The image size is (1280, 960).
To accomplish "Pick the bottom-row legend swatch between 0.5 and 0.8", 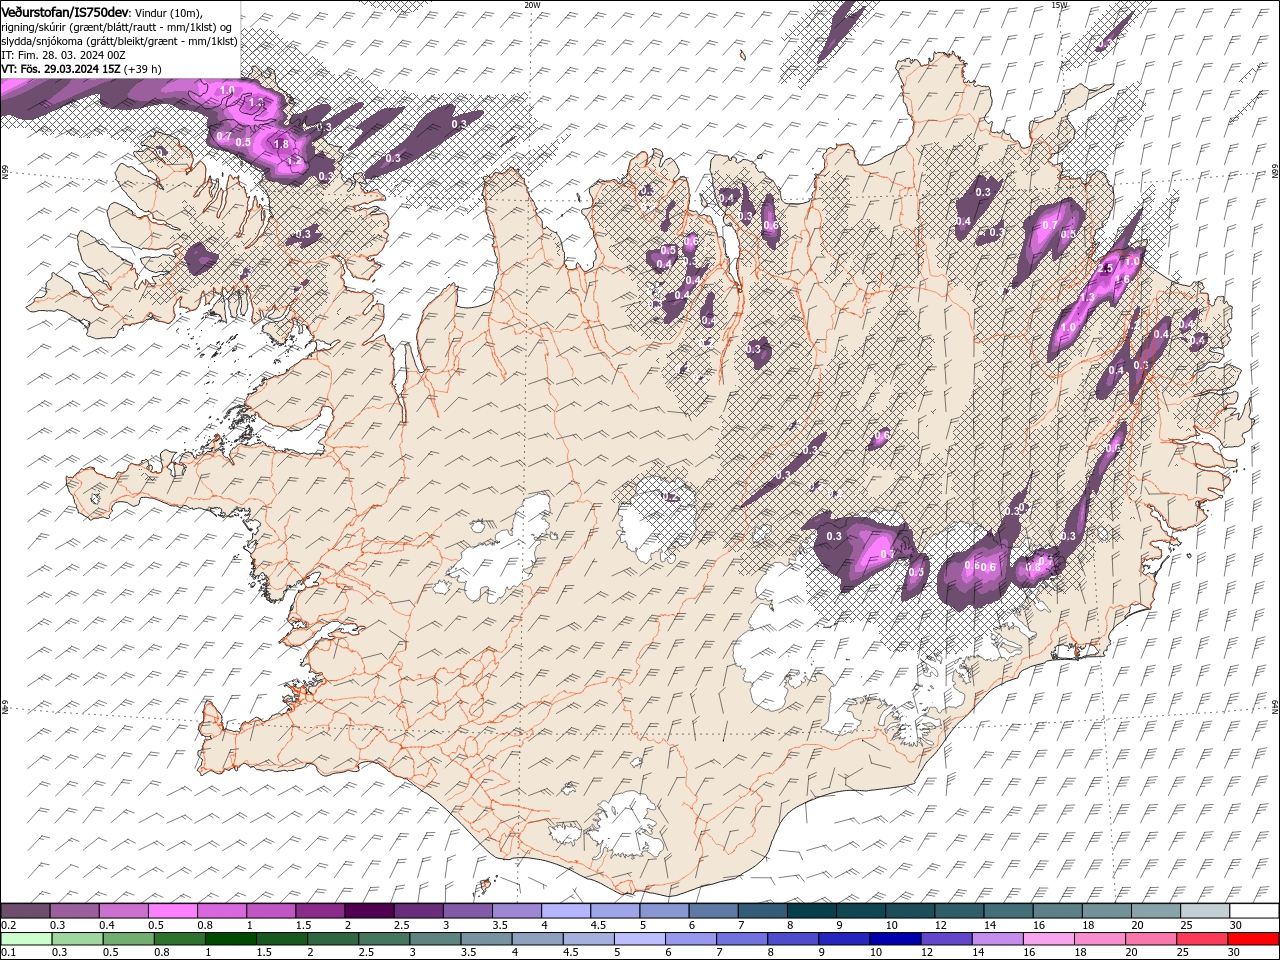I will pos(128,938).
